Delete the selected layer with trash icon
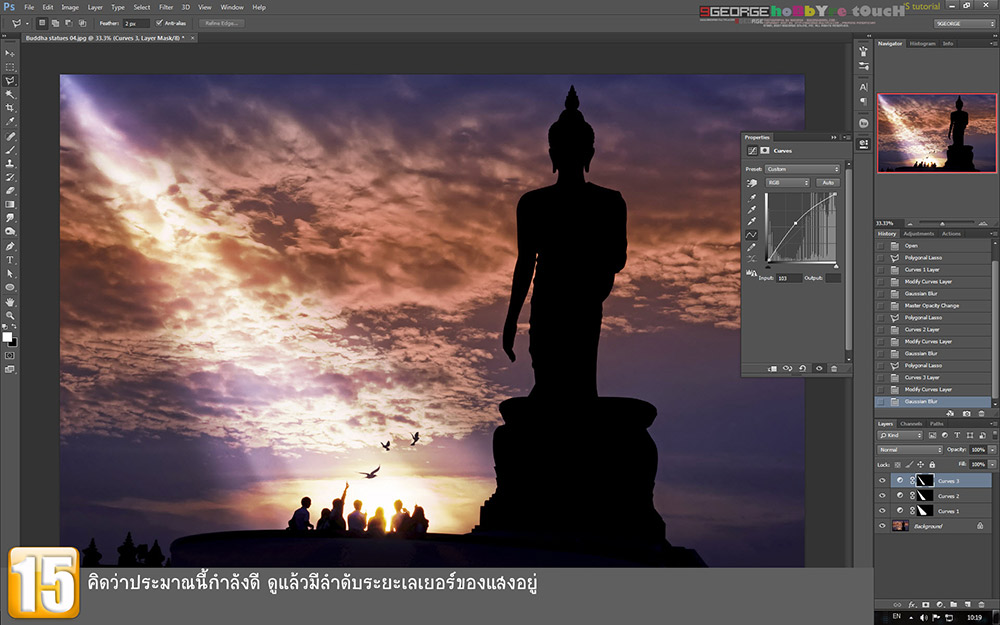 click(982, 605)
